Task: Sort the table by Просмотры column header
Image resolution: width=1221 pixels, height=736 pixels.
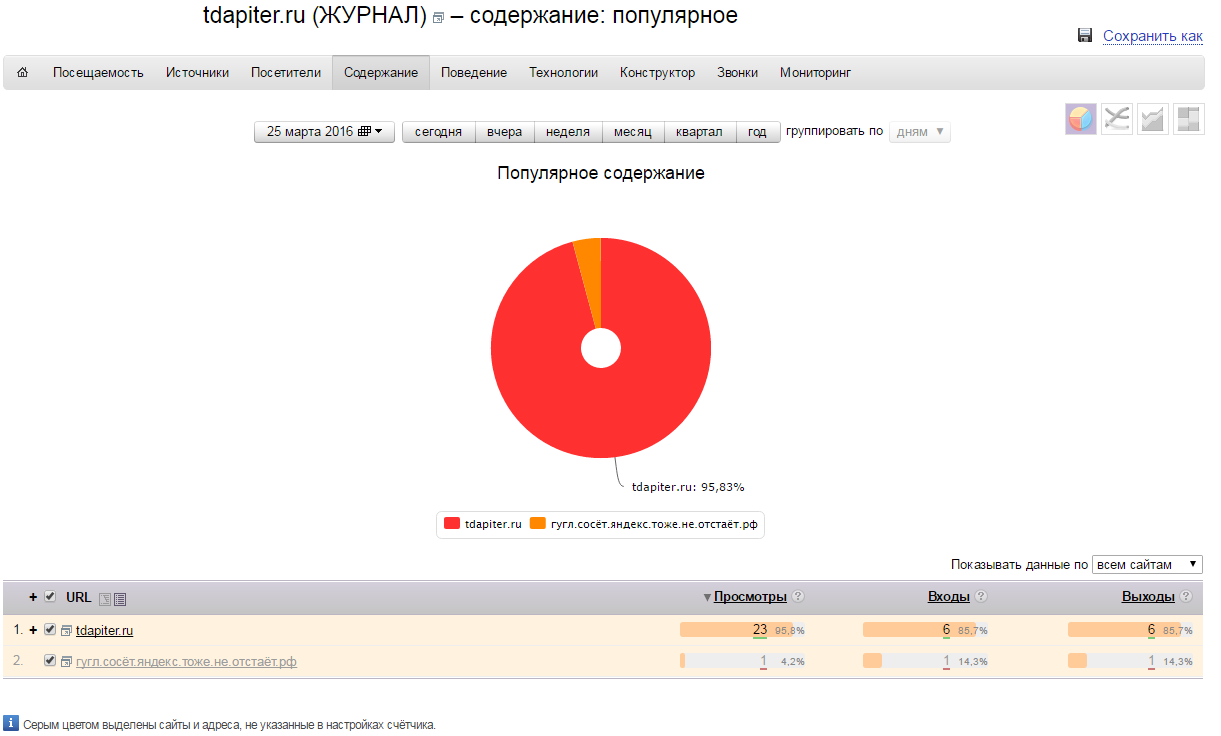Action: pos(749,597)
